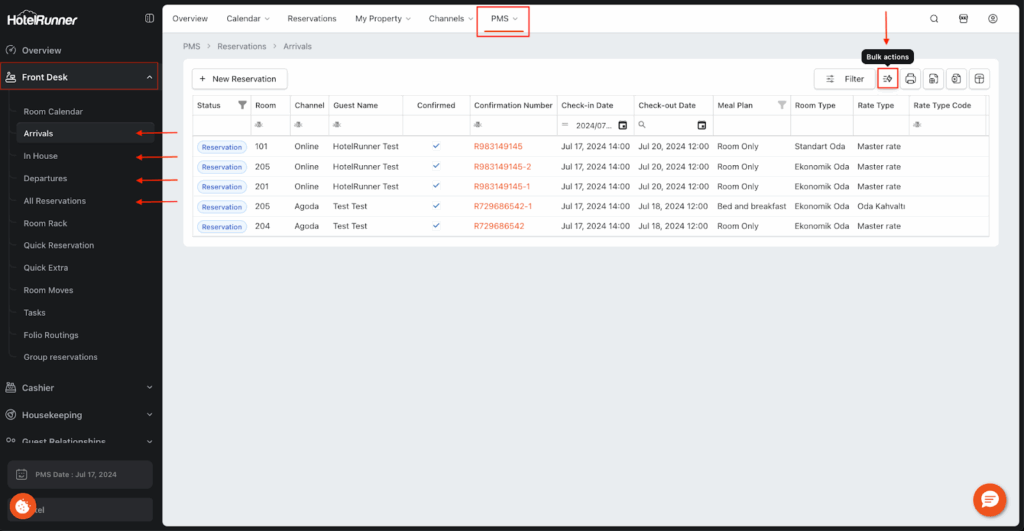The image size is (1024, 531).
Task: Open the orange chat support bubble
Action: (x=989, y=498)
